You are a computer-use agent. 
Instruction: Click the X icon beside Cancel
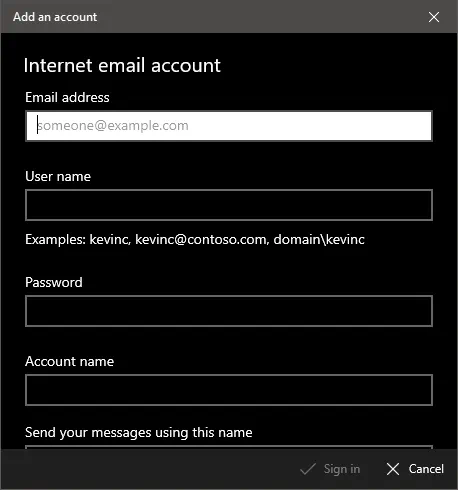(393, 469)
